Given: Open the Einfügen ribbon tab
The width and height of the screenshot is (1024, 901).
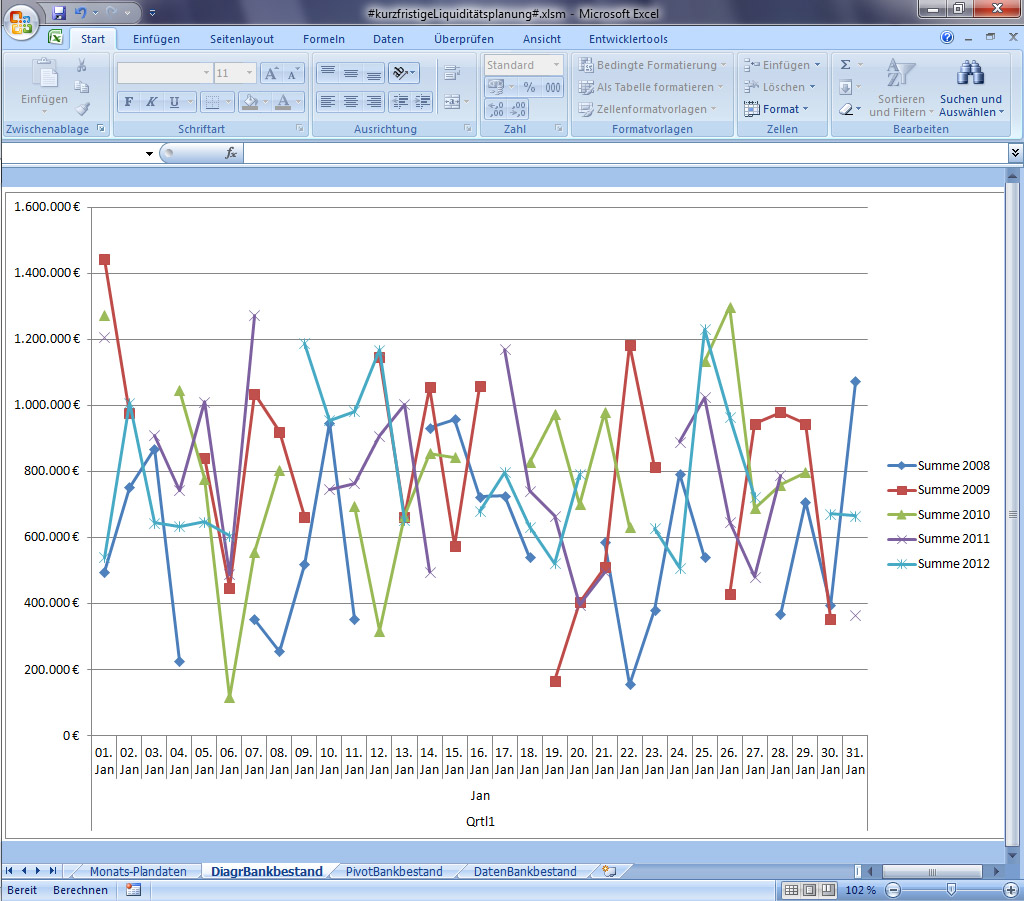Looking at the screenshot, I should click(156, 39).
